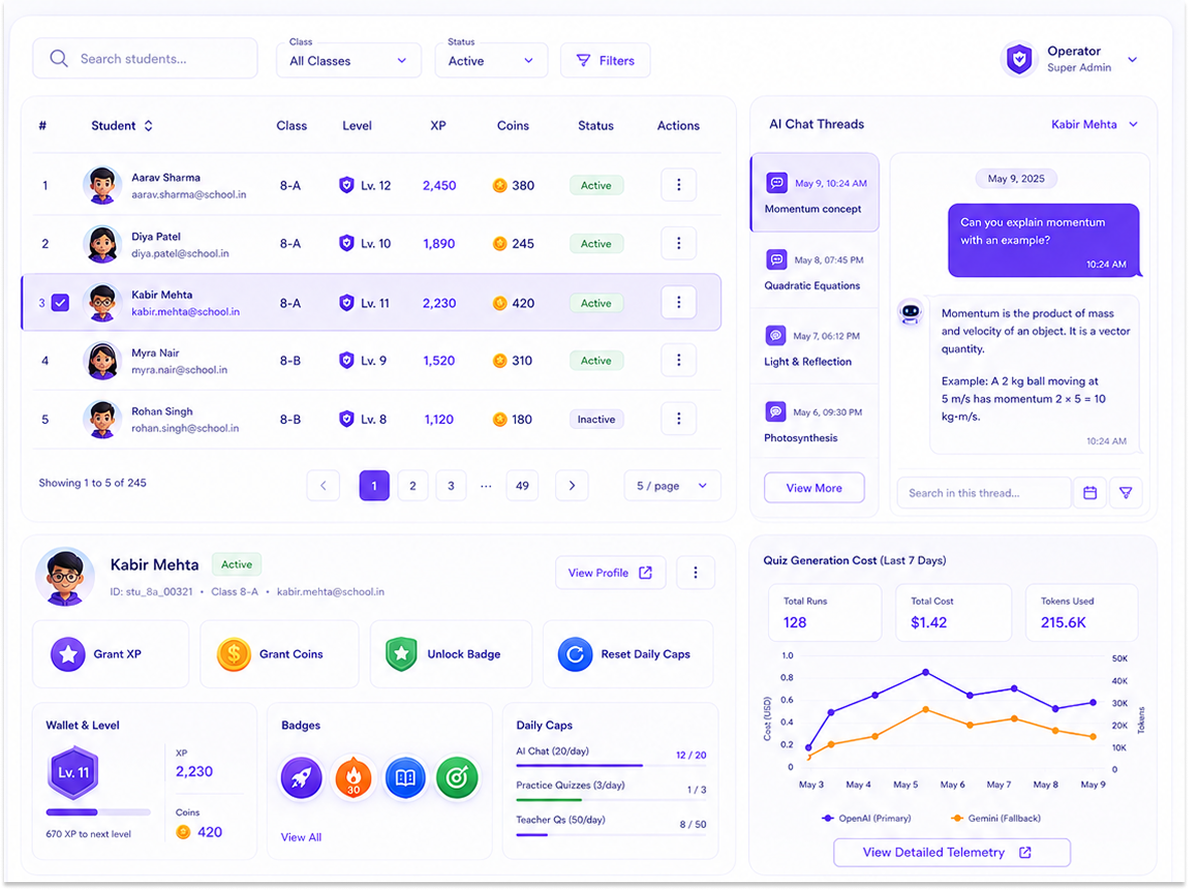Viewport: 1189px width, 890px height.
Task: Click the flame 30 badge
Action: coord(353,777)
